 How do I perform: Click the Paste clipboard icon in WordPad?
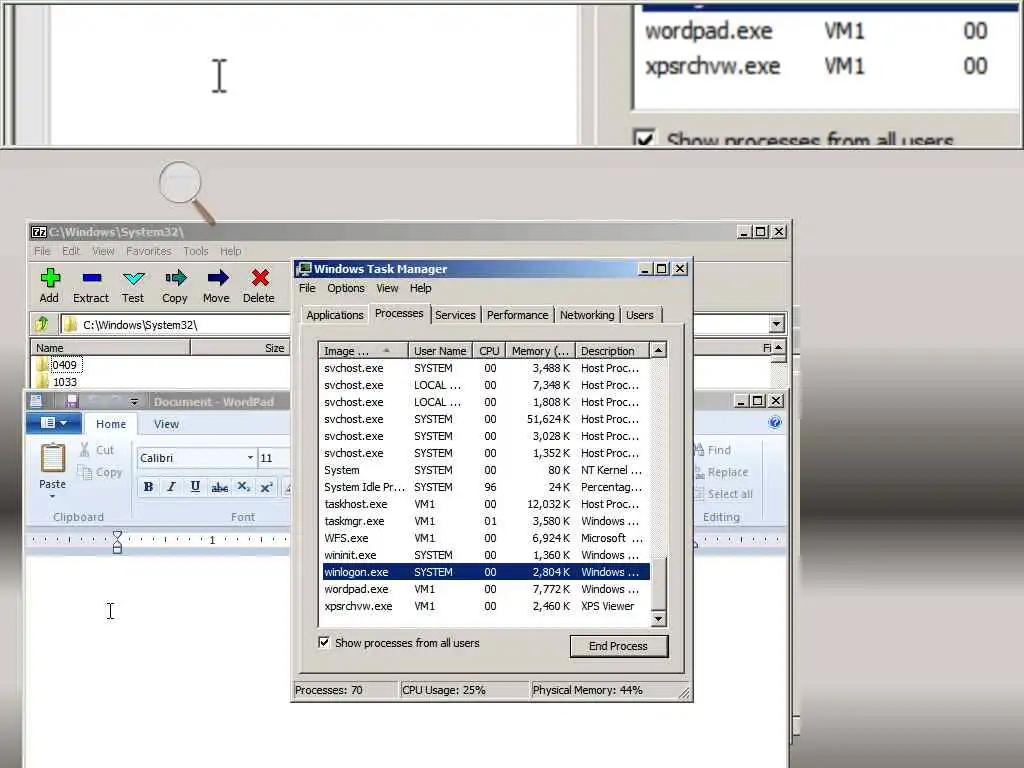[52, 458]
